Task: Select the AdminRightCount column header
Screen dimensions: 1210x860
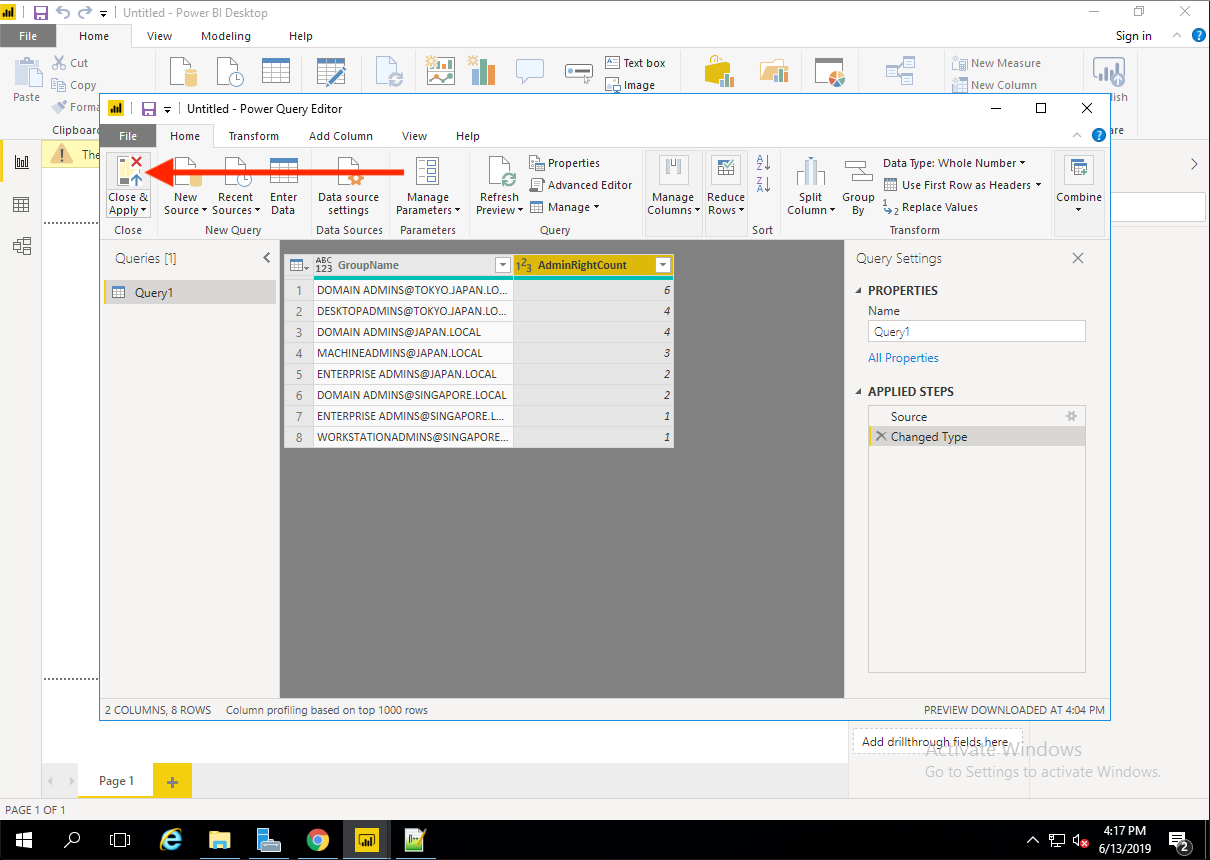Action: pos(593,265)
